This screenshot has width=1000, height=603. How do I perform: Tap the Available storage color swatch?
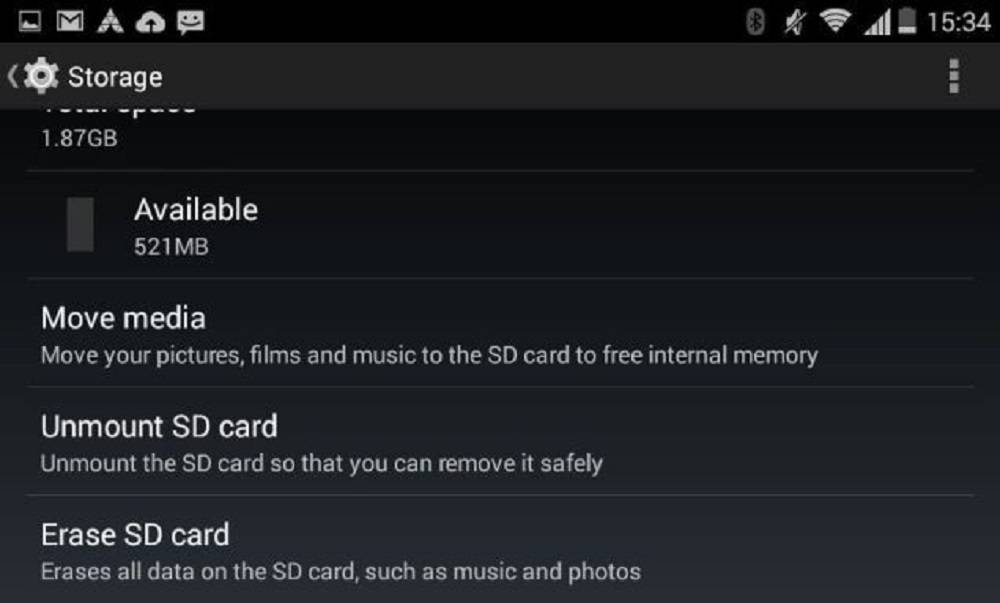(80, 224)
